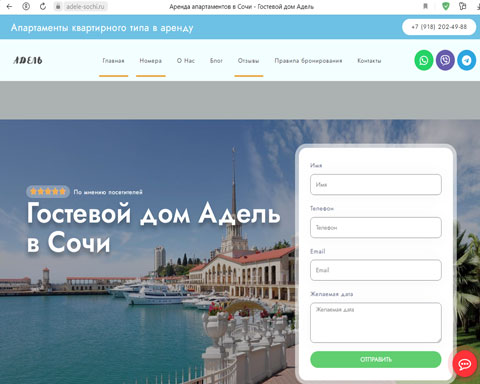The image size is (480, 384).
Task: Click the Апартаменты квартирного типа в аренду banner text
Action: coord(102,28)
